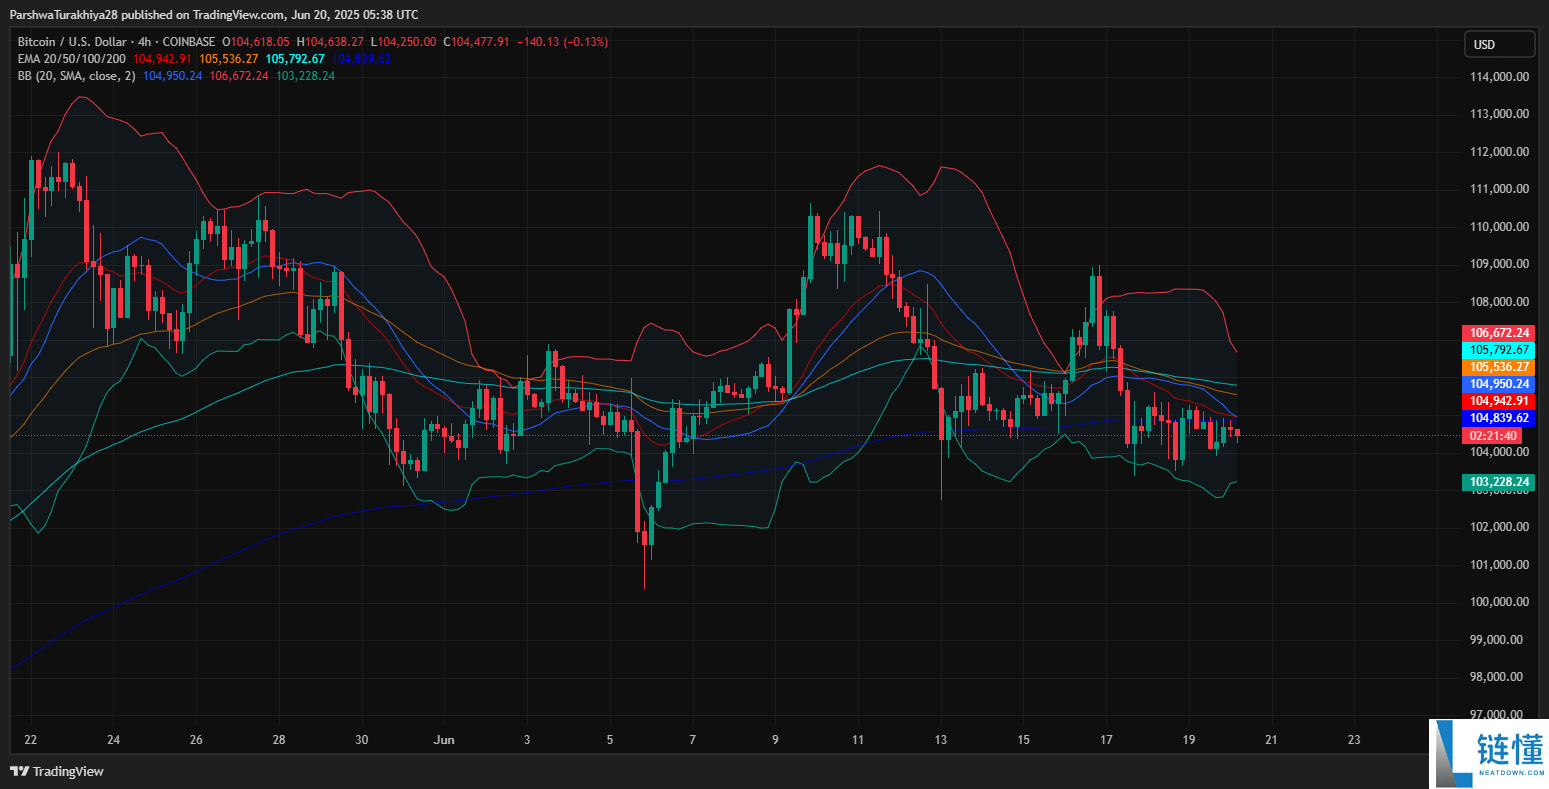Image resolution: width=1549 pixels, height=789 pixels.
Task: Click the 22 date at time axis start
Action: point(30,740)
